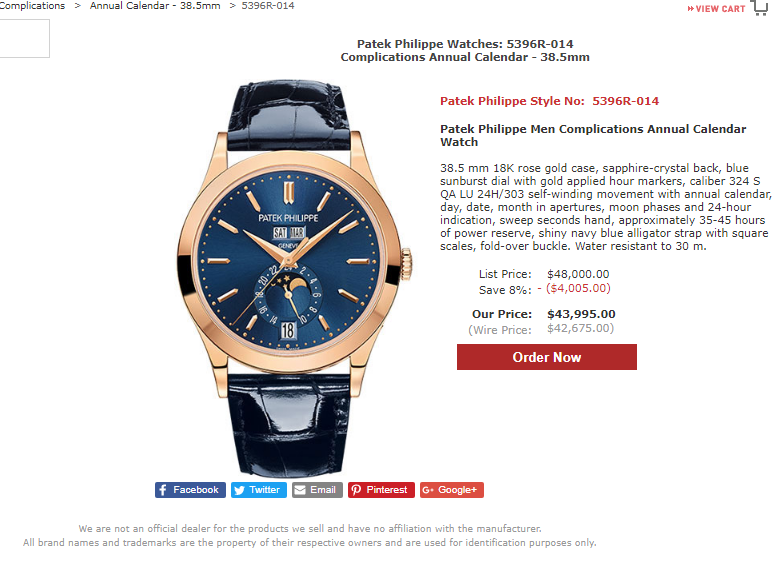
Task: Click the Order Now button
Action: (546, 357)
